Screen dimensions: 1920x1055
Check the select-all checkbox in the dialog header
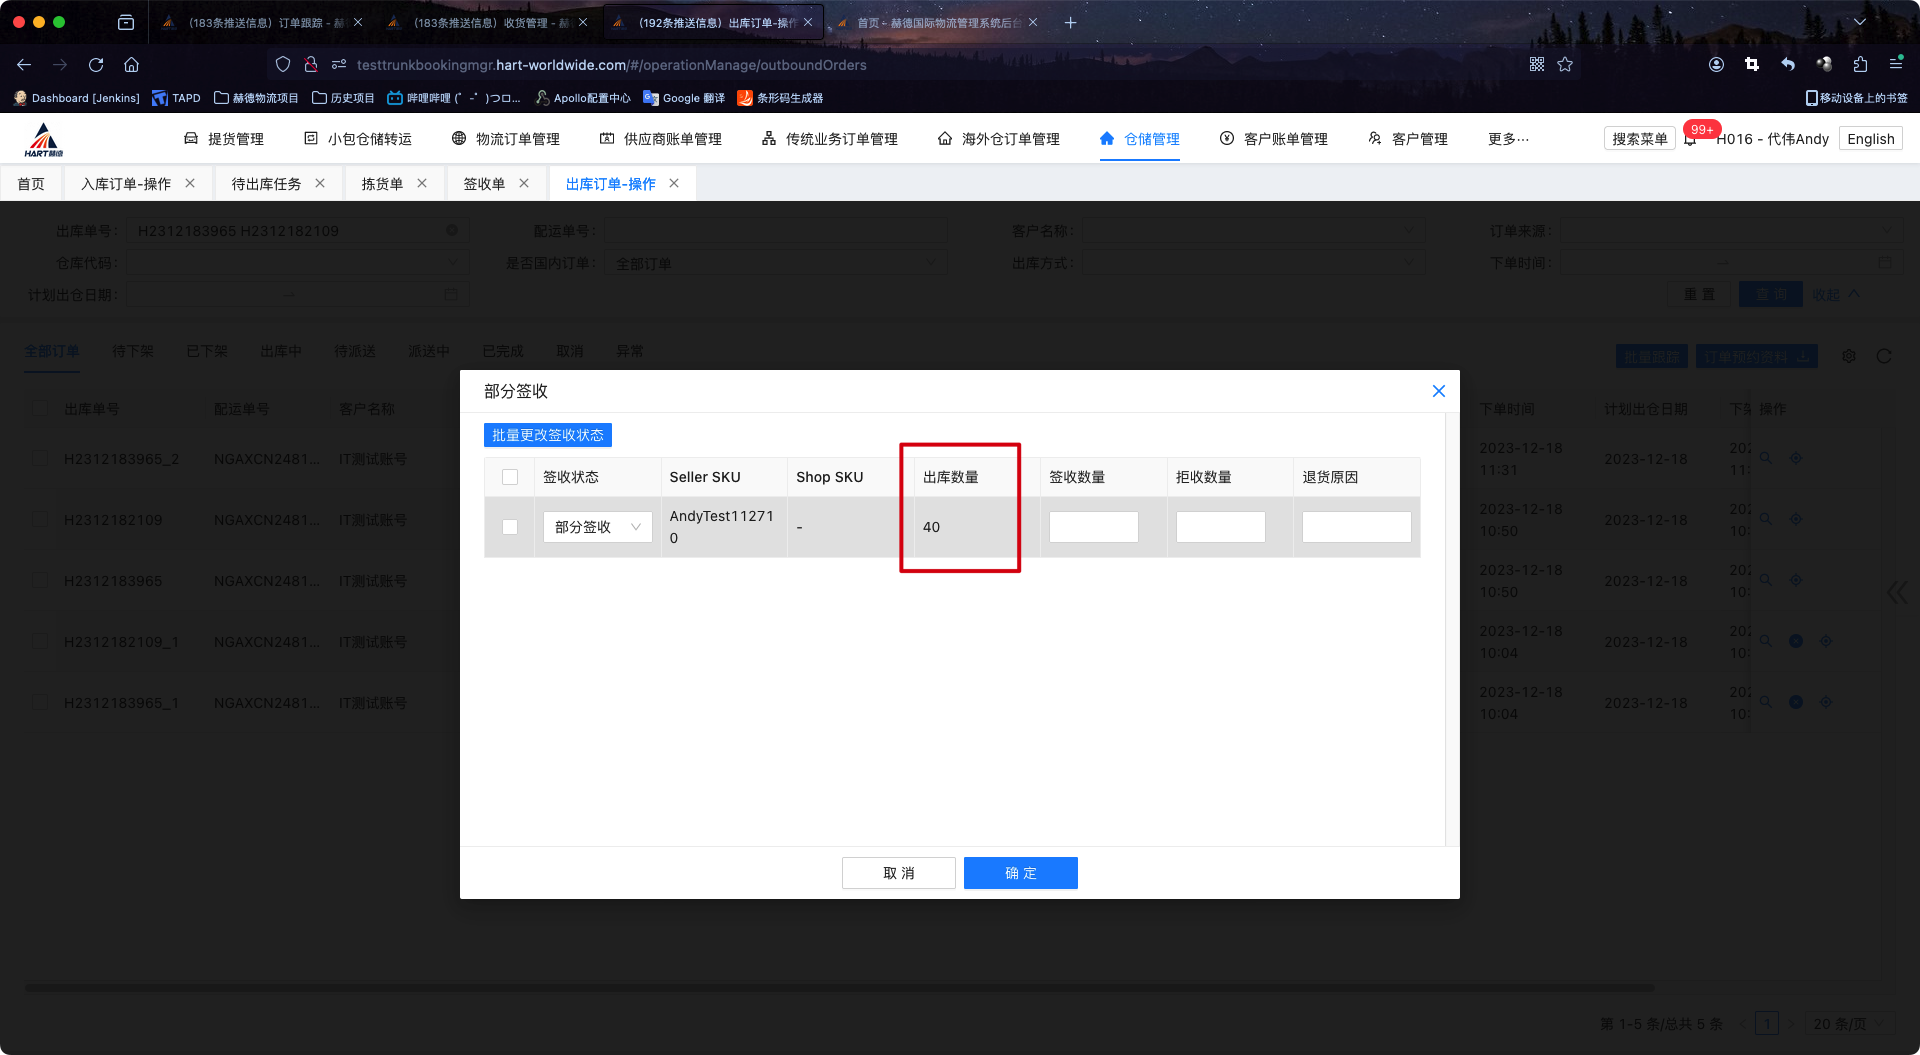510,477
